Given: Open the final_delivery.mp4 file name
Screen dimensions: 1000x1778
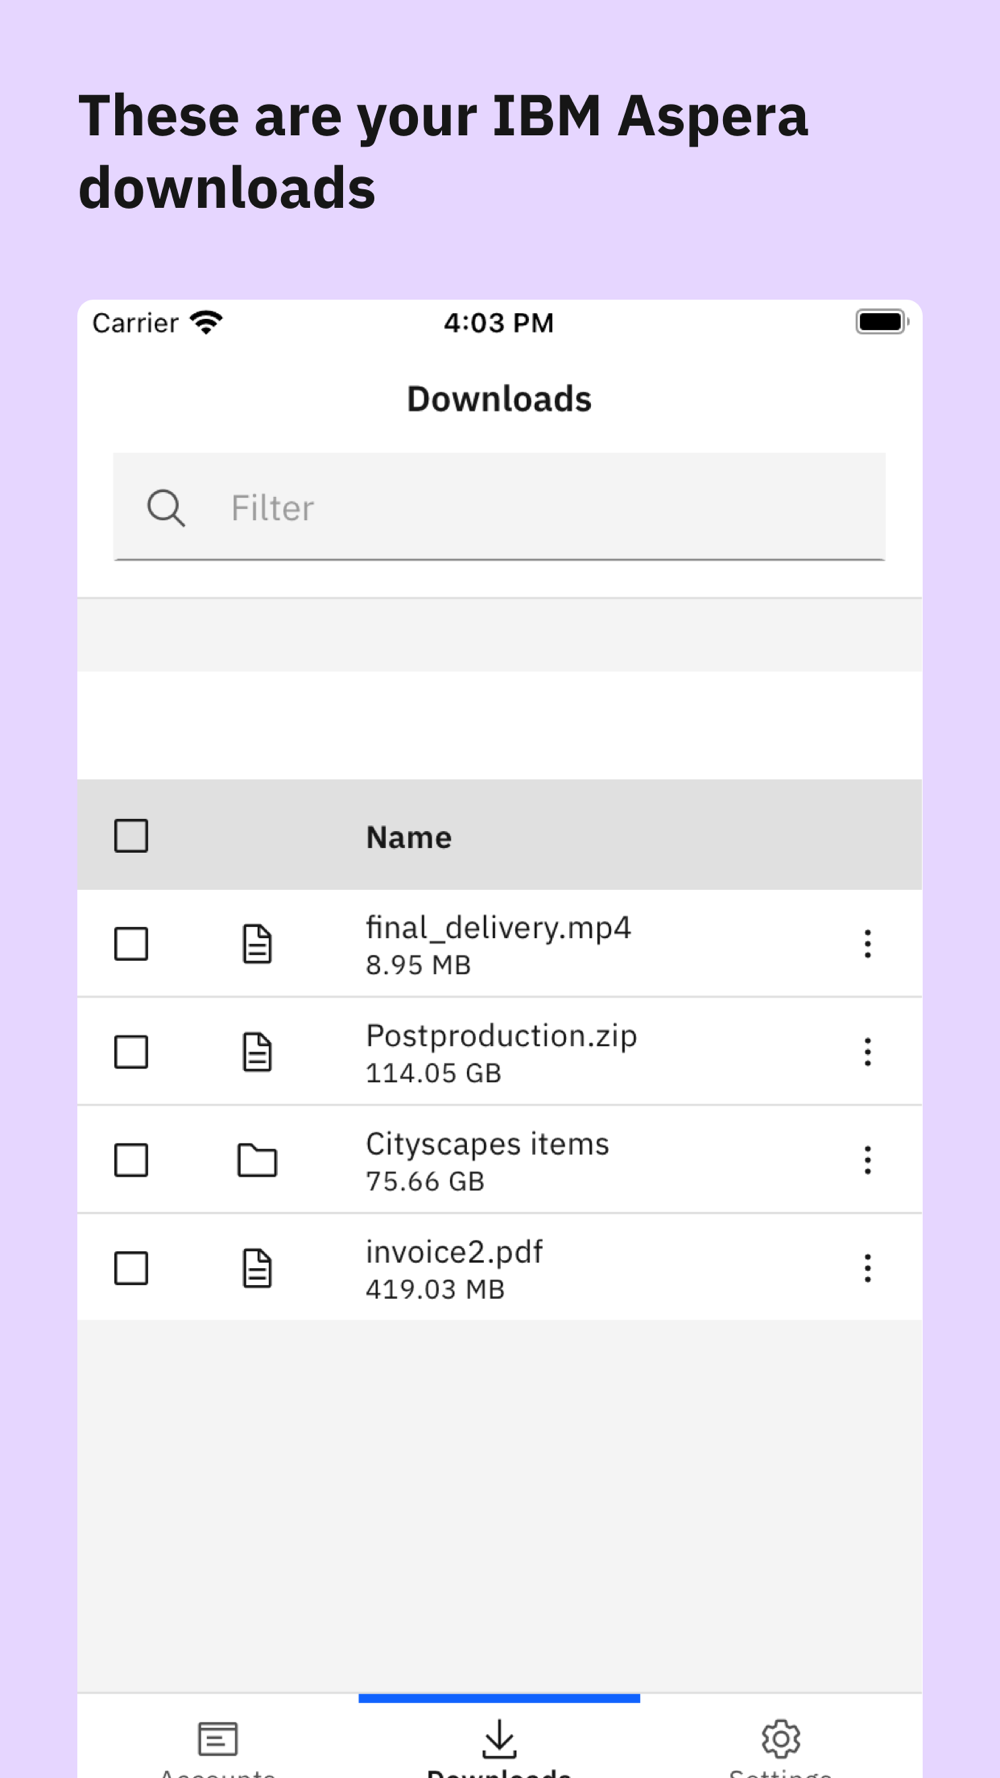Looking at the screenshot, I should (x=498, y=928).
